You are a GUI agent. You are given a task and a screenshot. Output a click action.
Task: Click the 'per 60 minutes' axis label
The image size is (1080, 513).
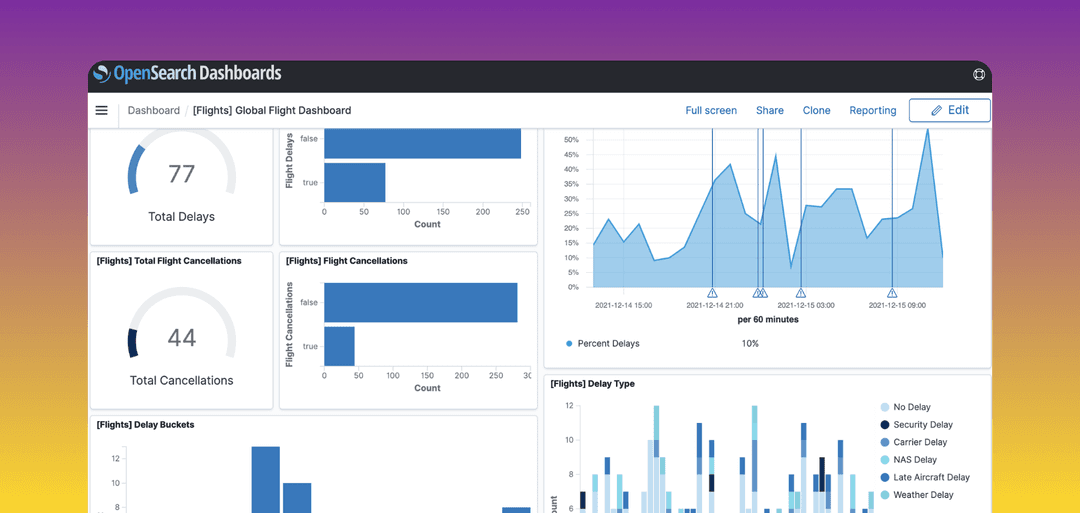pos(768,320)
